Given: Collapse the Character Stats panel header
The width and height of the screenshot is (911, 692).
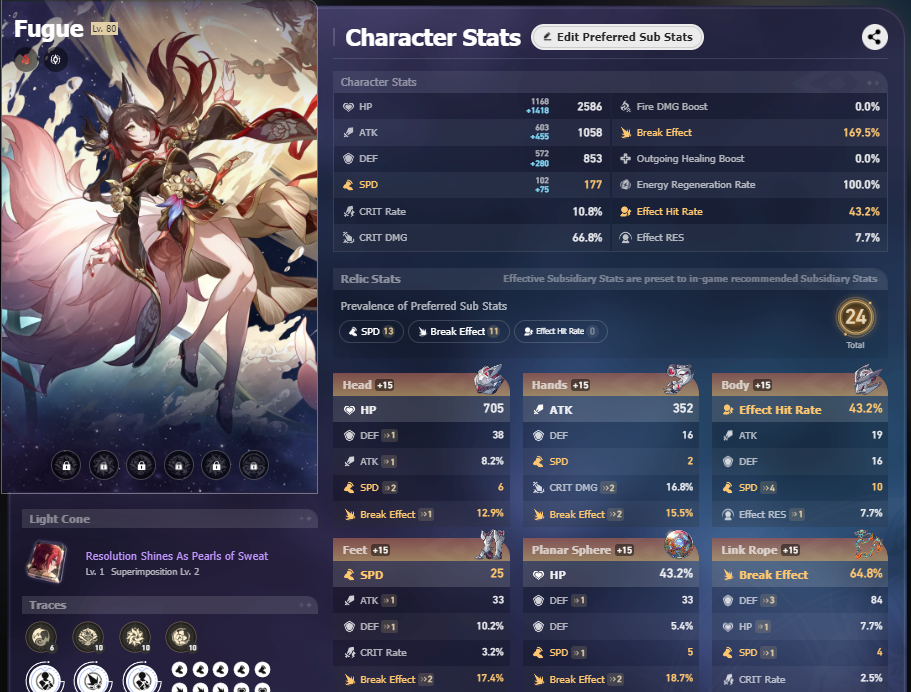Looking at the screenshot, I should pos(610,82).
